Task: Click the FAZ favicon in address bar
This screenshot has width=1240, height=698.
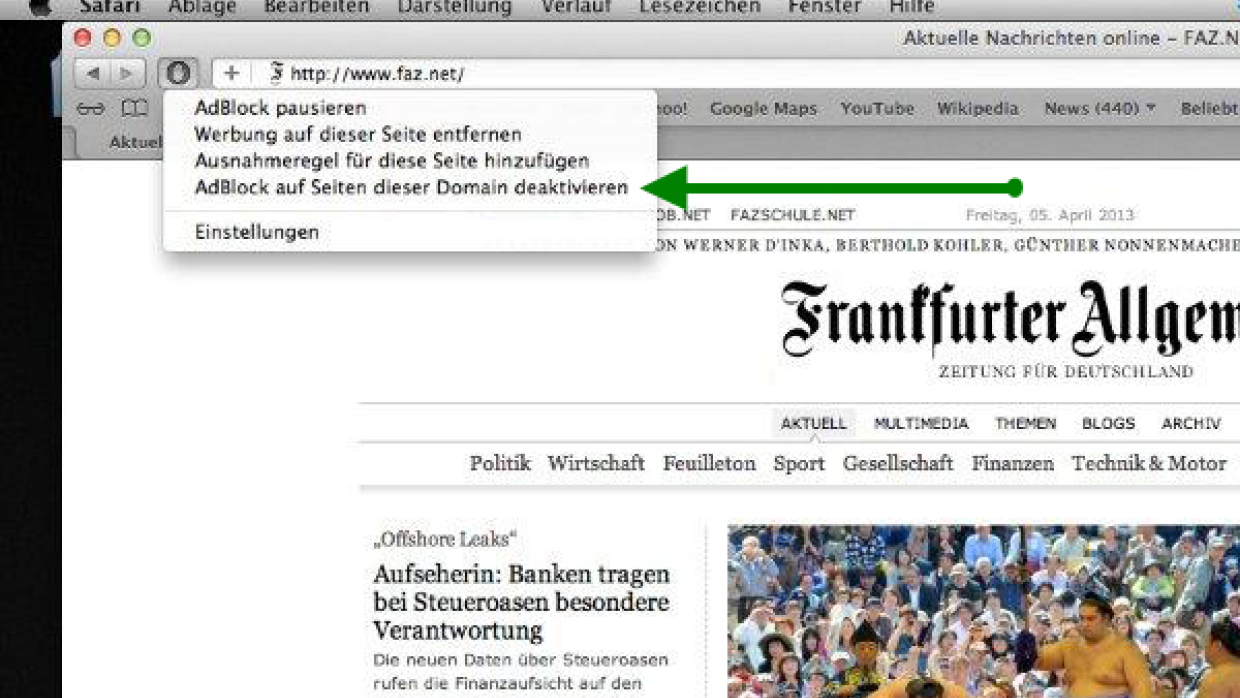Action: coord(278,73)
